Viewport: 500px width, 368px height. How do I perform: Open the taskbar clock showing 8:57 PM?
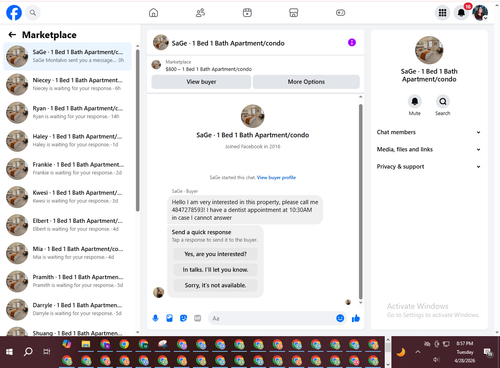[x=465, y=352]
